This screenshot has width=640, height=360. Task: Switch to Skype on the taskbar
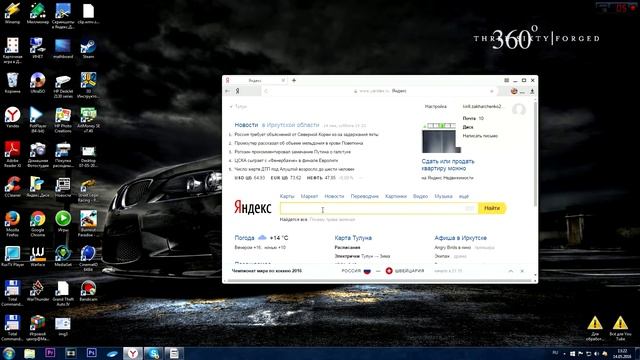[x=153, y=353]
